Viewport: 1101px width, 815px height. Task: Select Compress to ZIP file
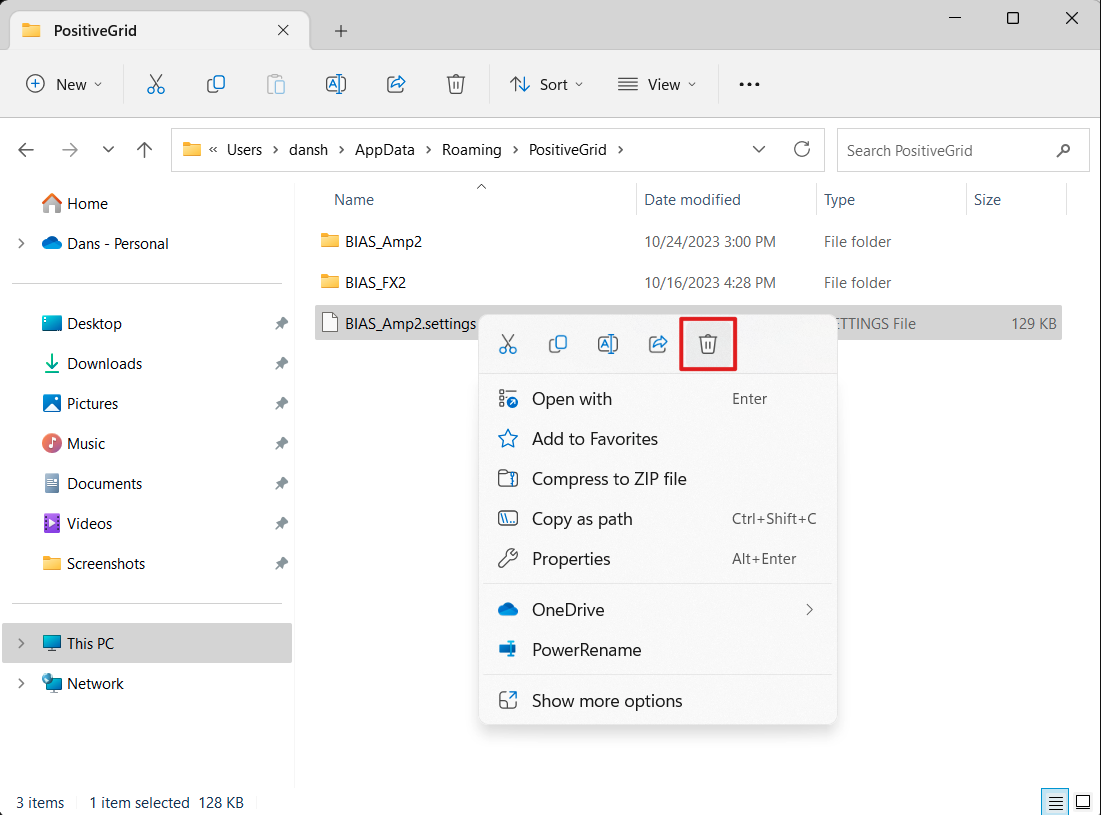[657, 479]
